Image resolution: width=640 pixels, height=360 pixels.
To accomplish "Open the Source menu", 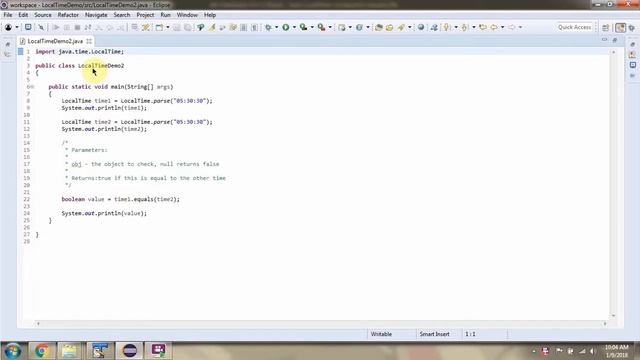I will [43, 15].
